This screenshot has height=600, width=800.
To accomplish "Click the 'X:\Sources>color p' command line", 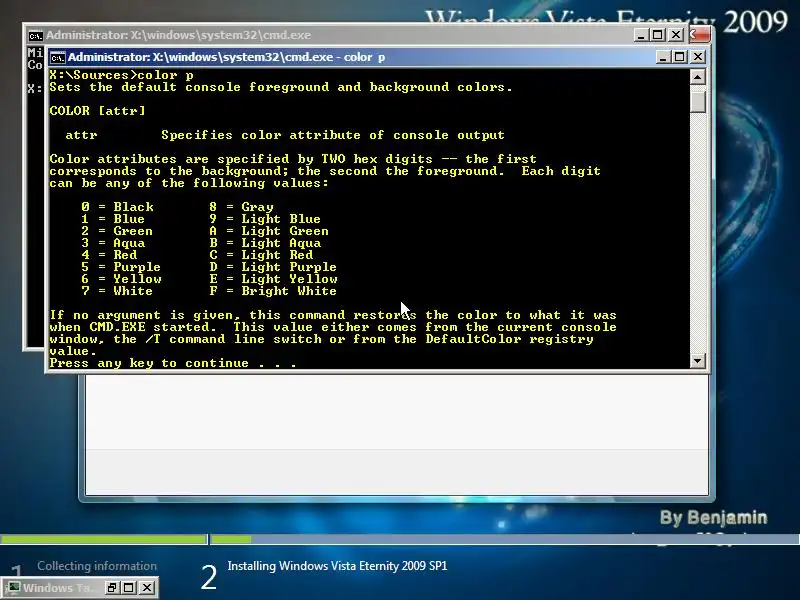I will 121,75.
